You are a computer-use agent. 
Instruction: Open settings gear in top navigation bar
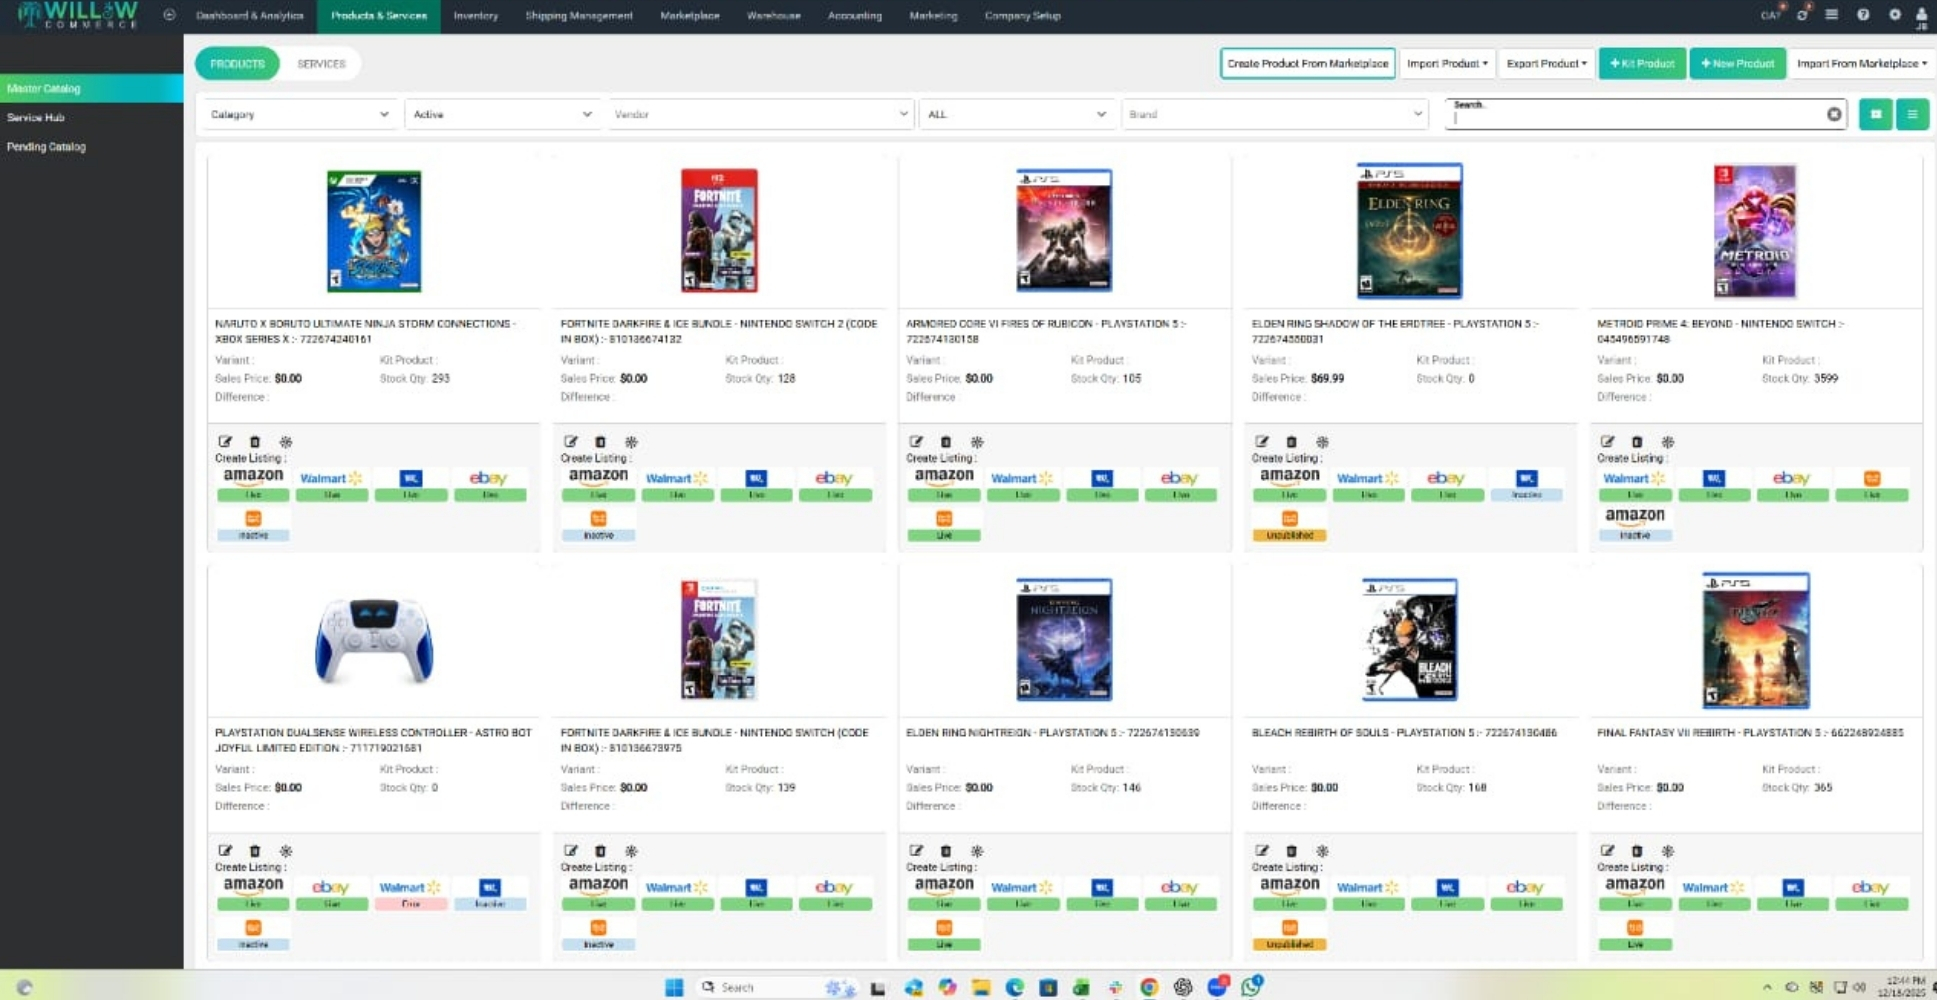point(1894,15)
